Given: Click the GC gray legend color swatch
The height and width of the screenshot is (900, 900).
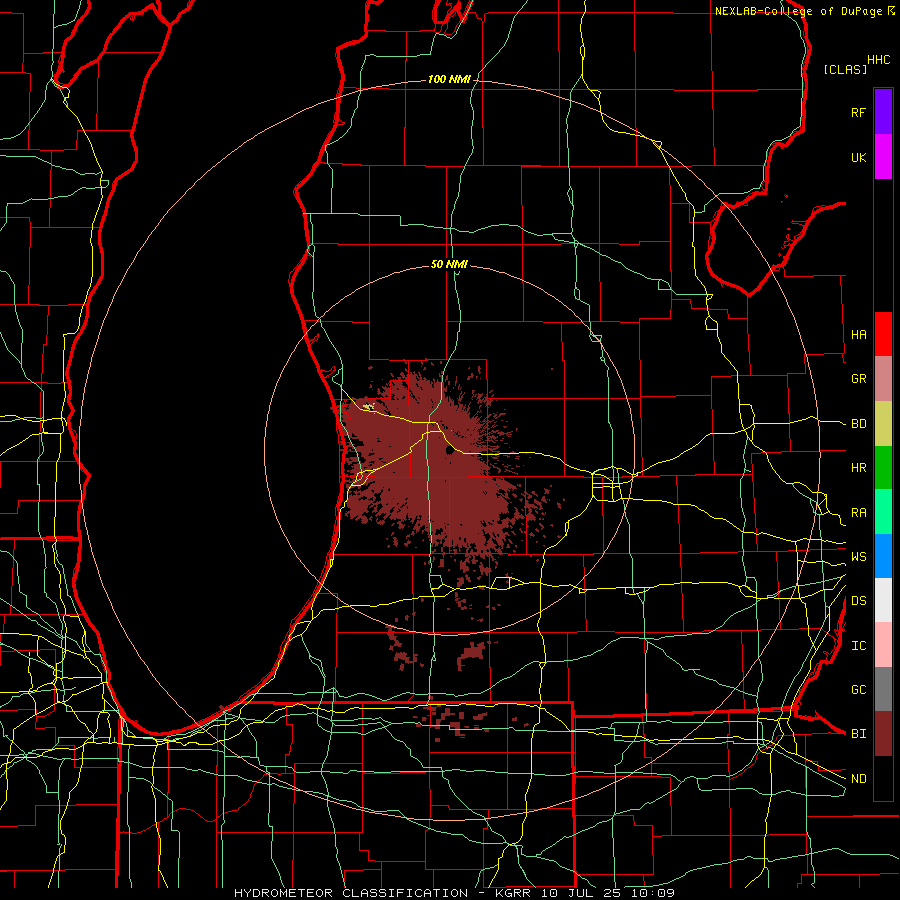Looking at the screenshot, I should click(883, 689).
